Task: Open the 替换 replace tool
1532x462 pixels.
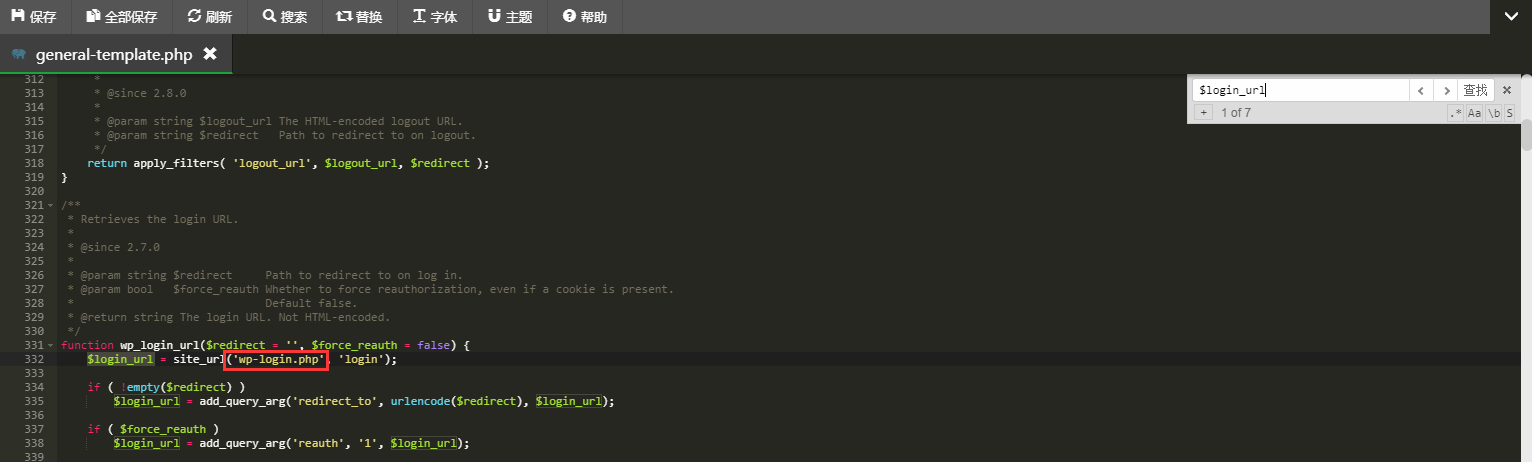Action: pos(360,17)
